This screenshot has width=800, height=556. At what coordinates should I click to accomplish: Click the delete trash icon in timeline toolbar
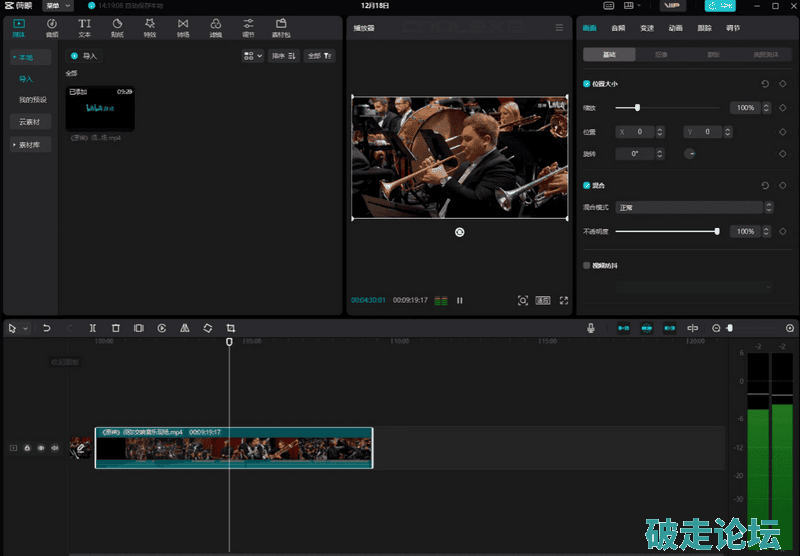click(x=115, y=328)
